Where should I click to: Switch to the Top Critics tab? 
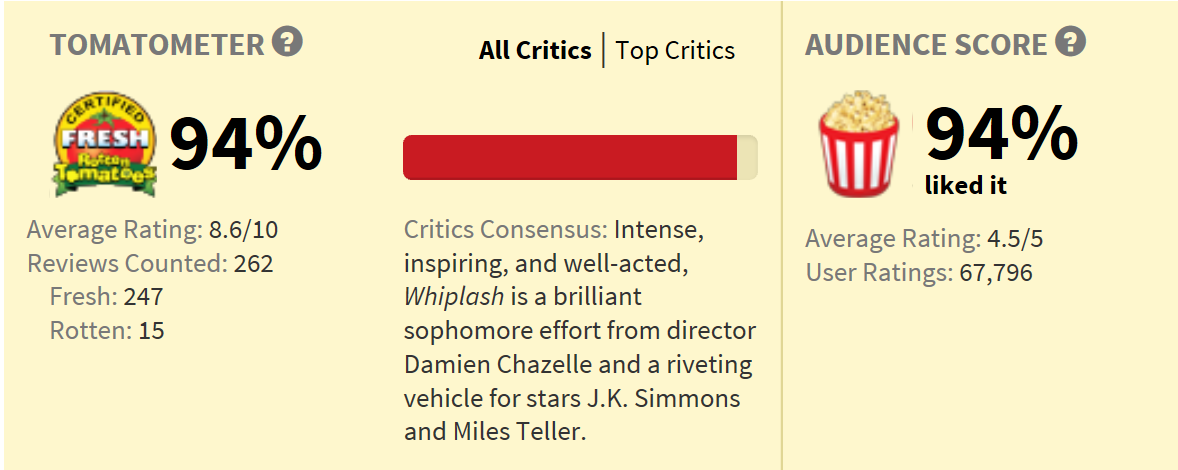pyautogui.click(x=675, y=50)
